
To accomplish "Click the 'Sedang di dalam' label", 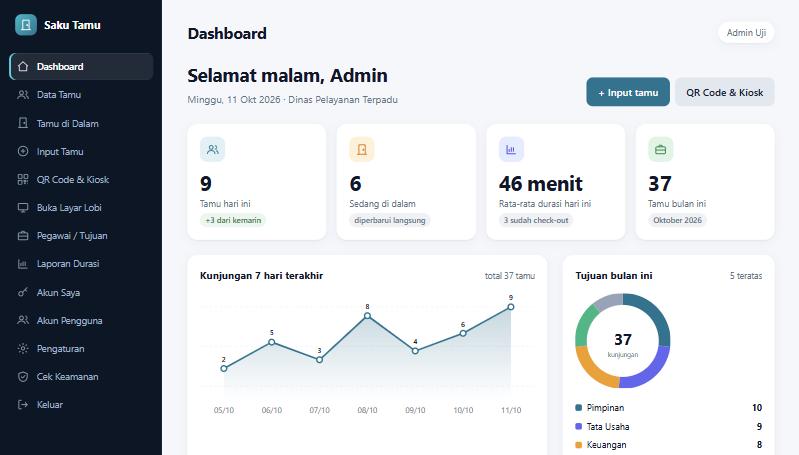I will pyautogui.click(x=382, y=204).
